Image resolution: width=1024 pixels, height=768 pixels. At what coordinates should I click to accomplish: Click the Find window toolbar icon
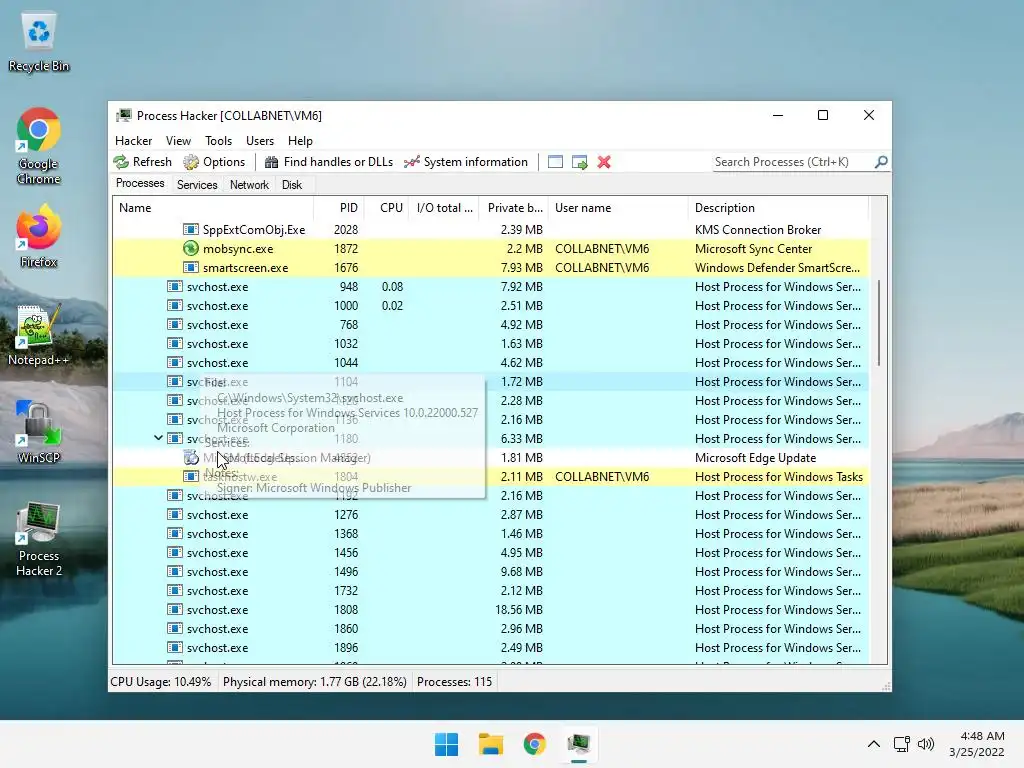(x=555, y=162)
